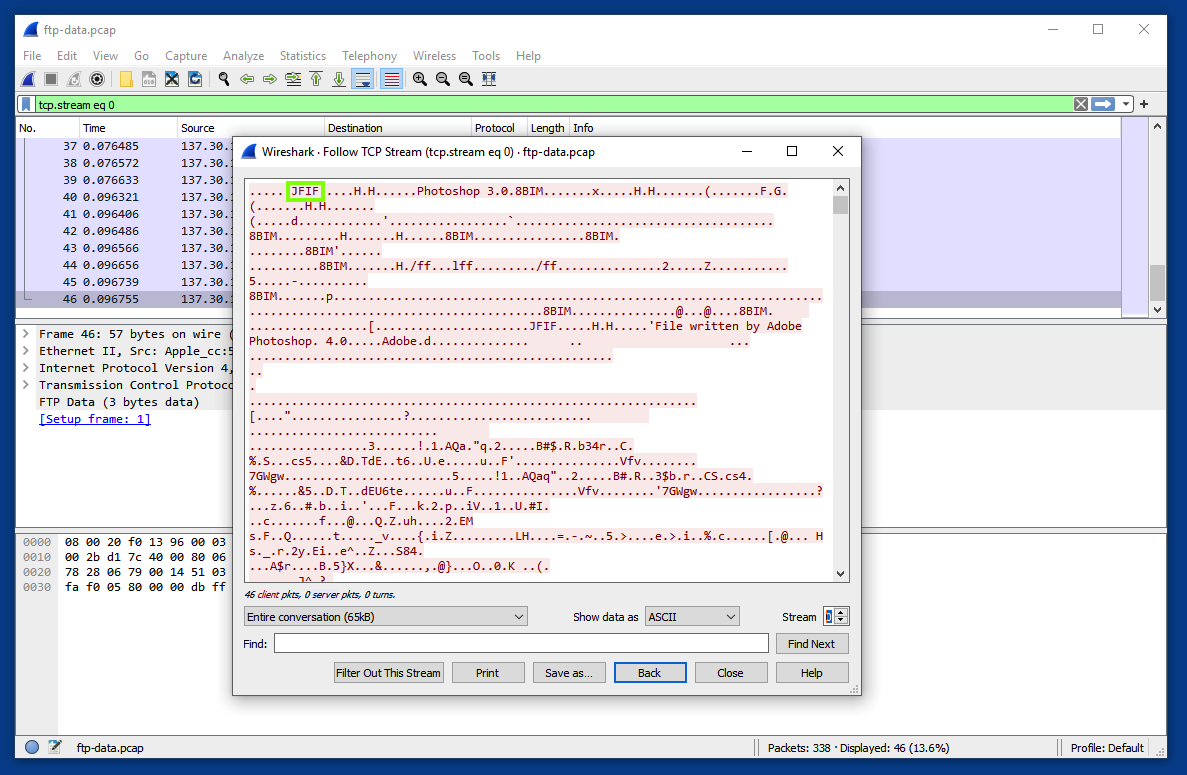The height and width of the screenshot is (775, 1187).
Task: Select packet 37 row in packet list
Action: [x=568, y=146]
